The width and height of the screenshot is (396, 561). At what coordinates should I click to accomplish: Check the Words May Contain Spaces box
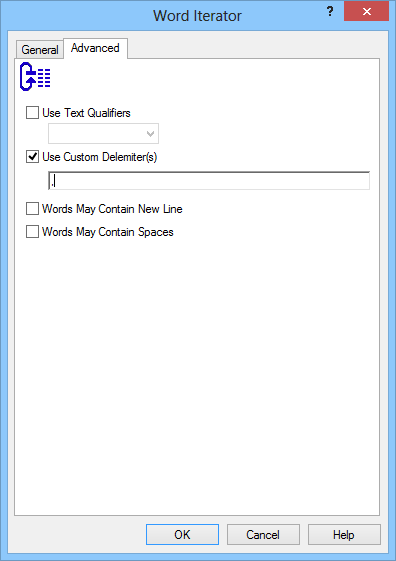32,232
